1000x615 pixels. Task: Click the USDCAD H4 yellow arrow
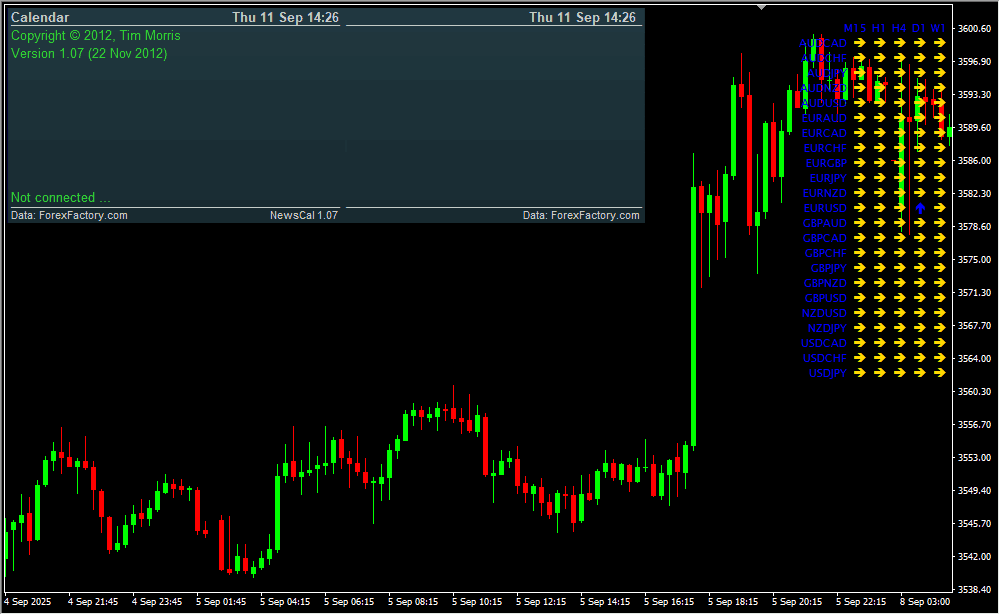(899, 343)
